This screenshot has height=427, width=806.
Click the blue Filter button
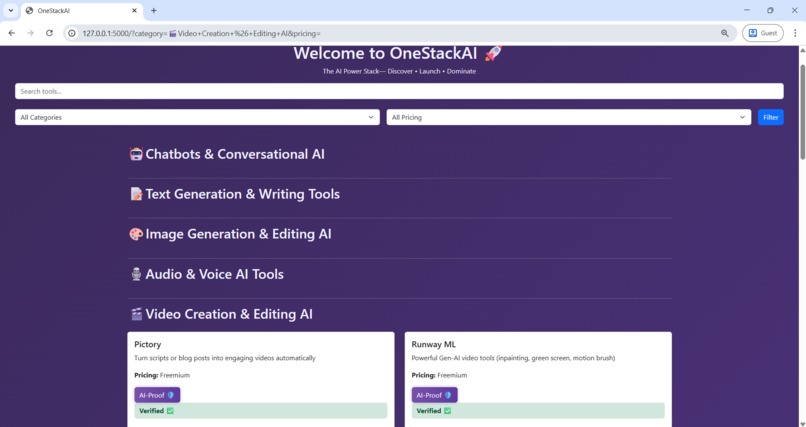click(771, 117)
